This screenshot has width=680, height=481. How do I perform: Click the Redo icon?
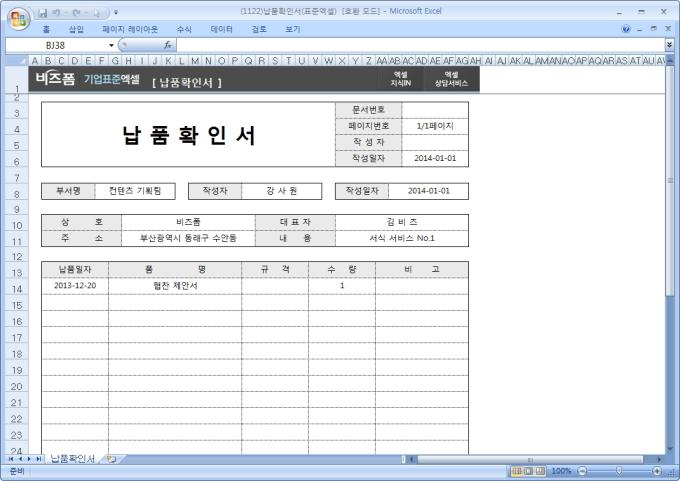click(76, 13)
